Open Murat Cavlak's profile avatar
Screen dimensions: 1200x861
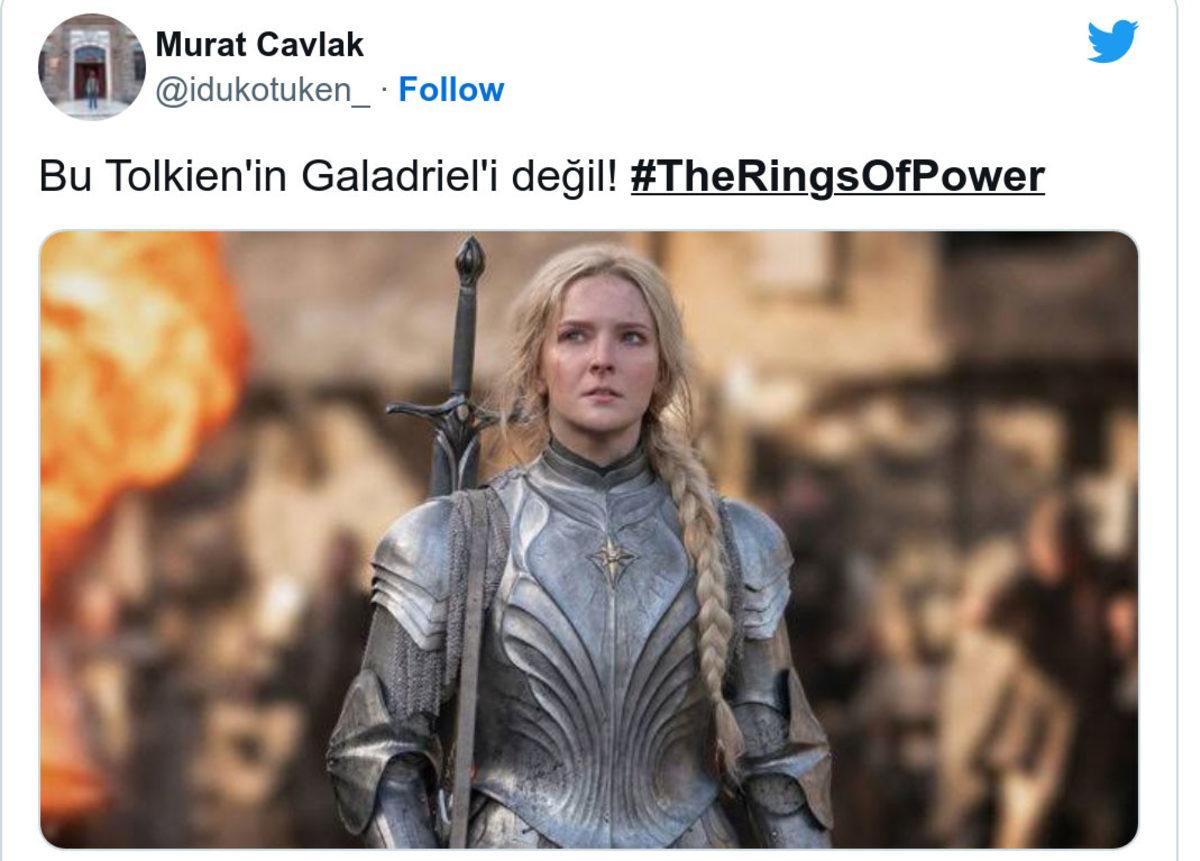[92, 67]
